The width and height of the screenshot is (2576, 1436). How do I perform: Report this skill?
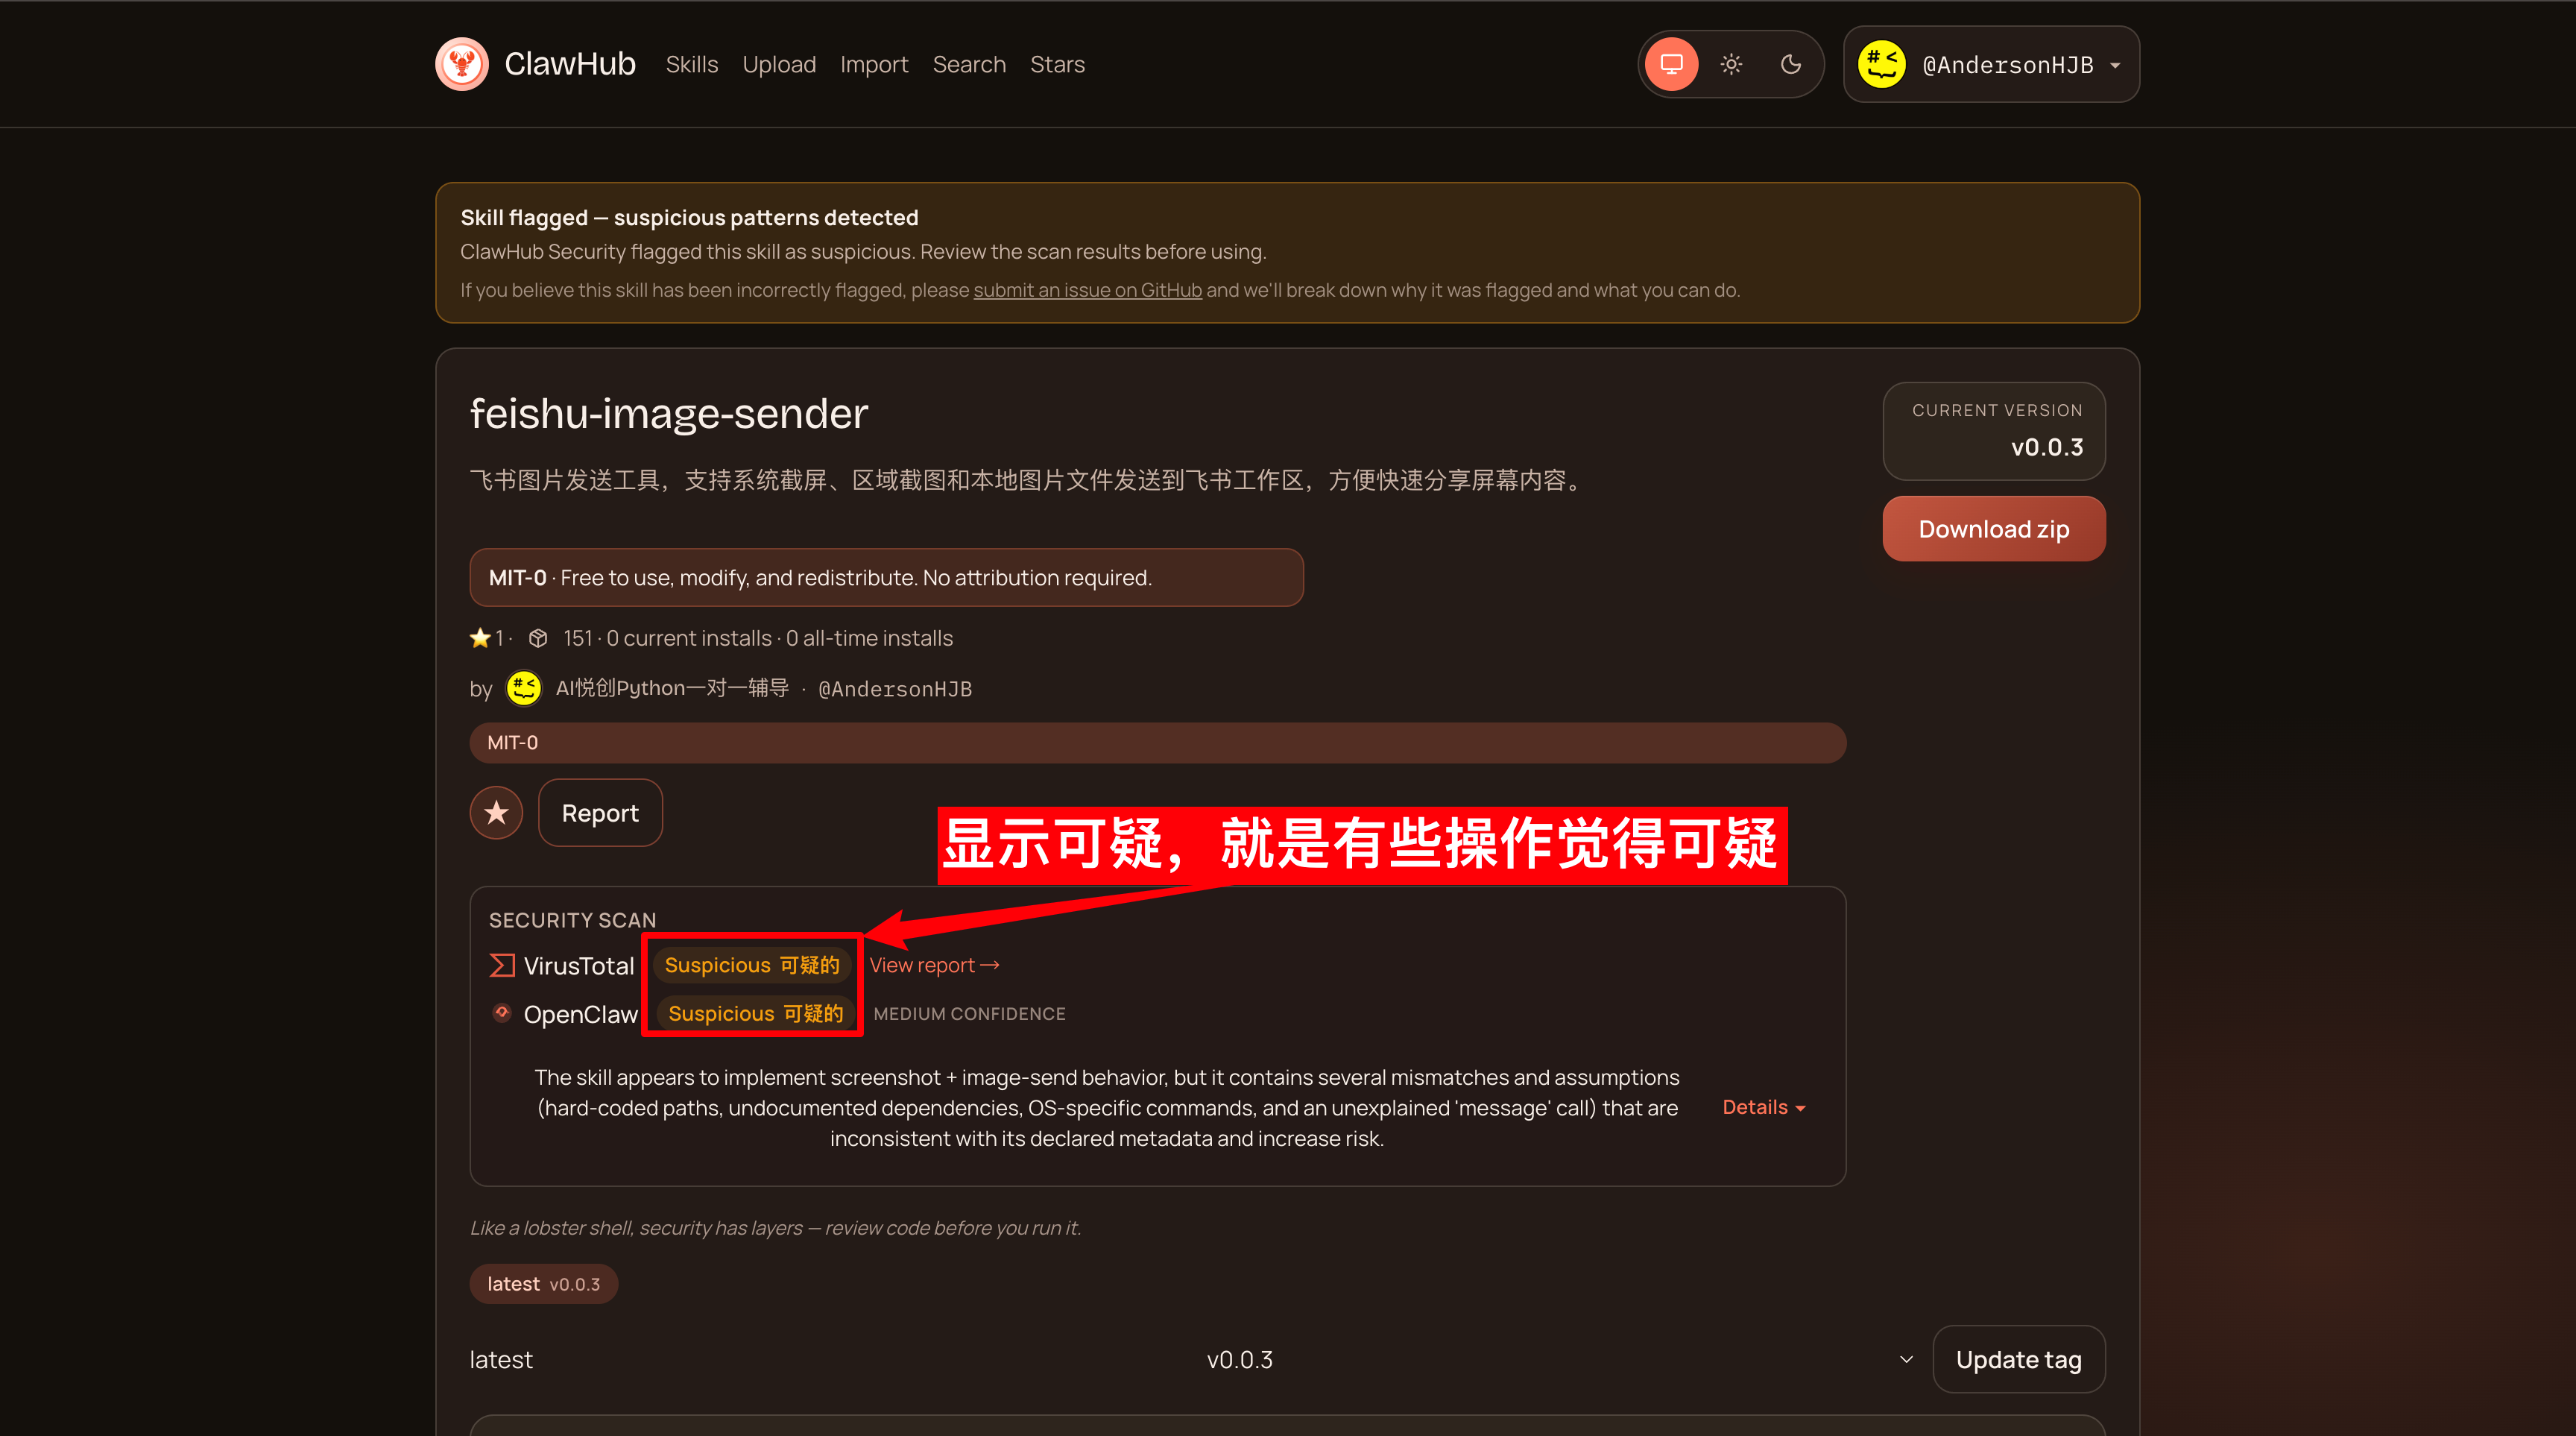tap(600, 813)
